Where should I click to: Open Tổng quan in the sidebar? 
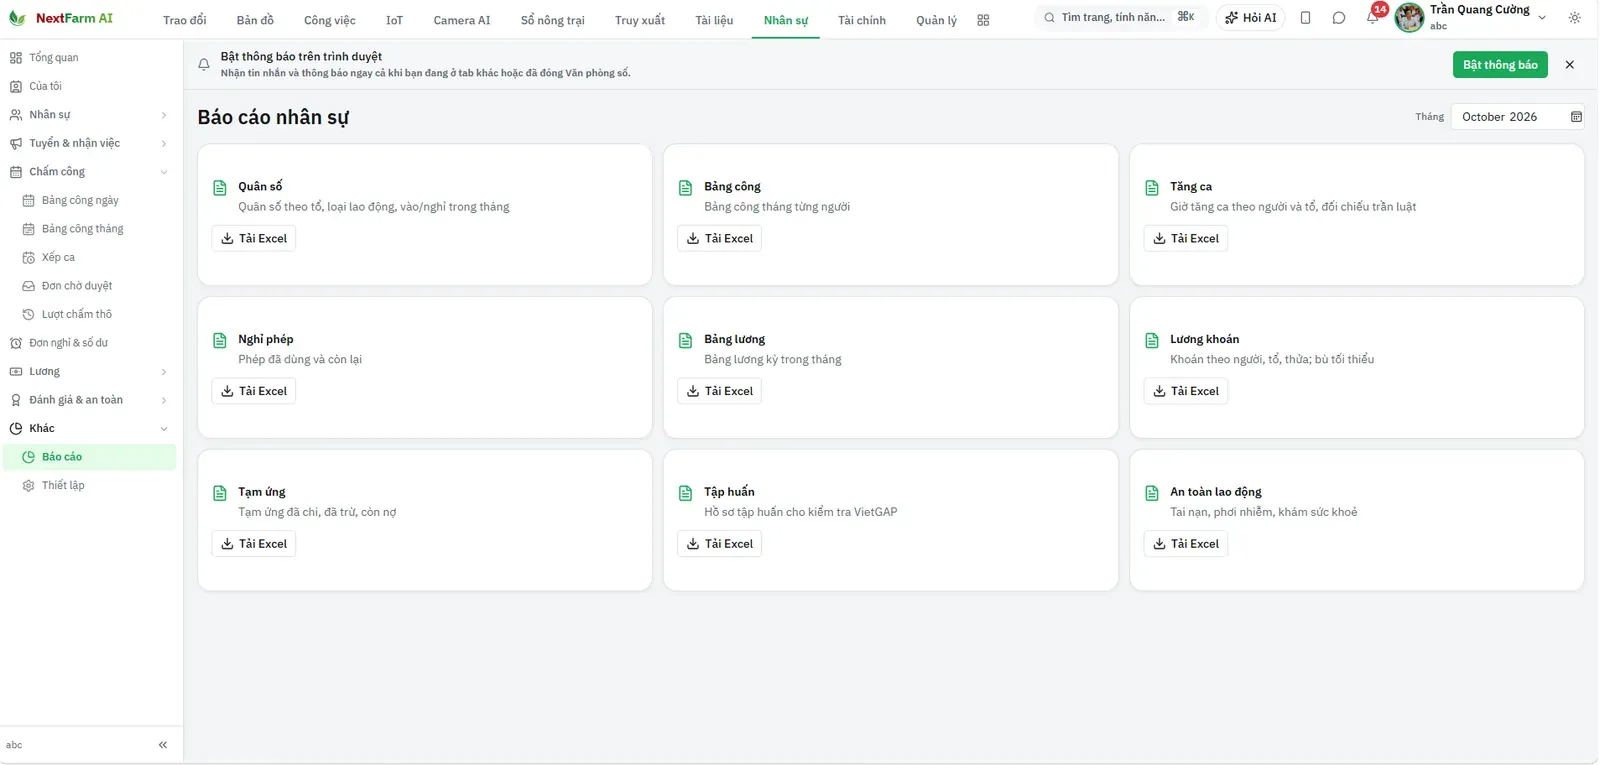point(91,58)
